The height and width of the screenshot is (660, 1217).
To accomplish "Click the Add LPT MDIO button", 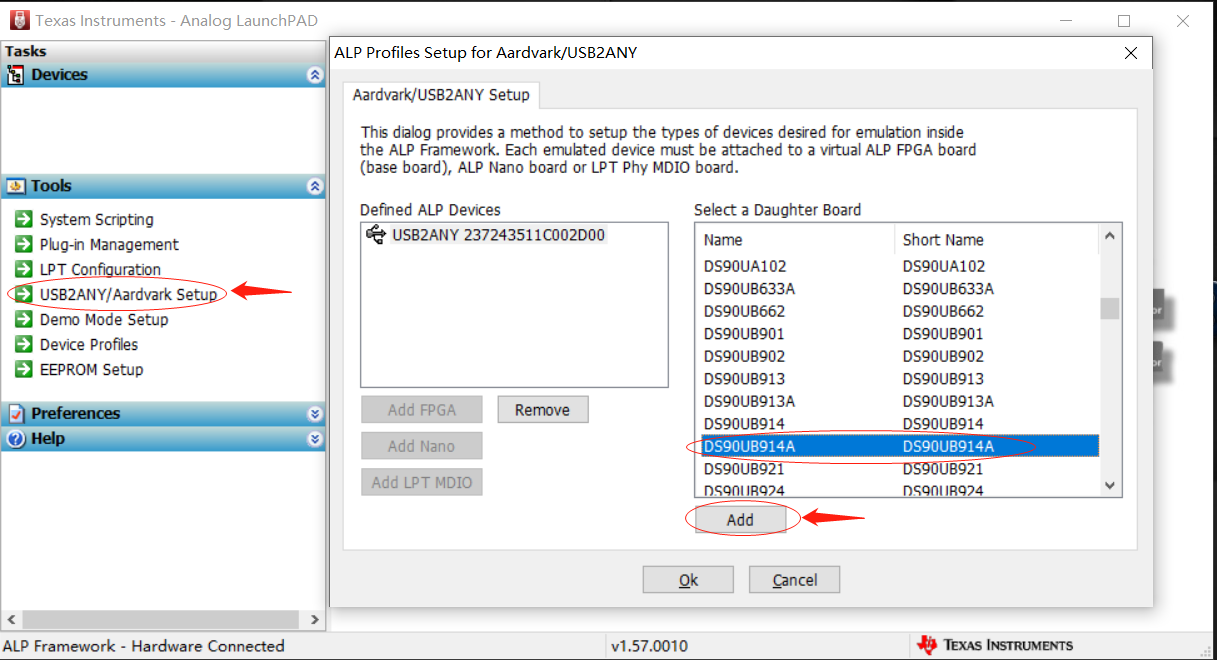I will tap(422, 482).
